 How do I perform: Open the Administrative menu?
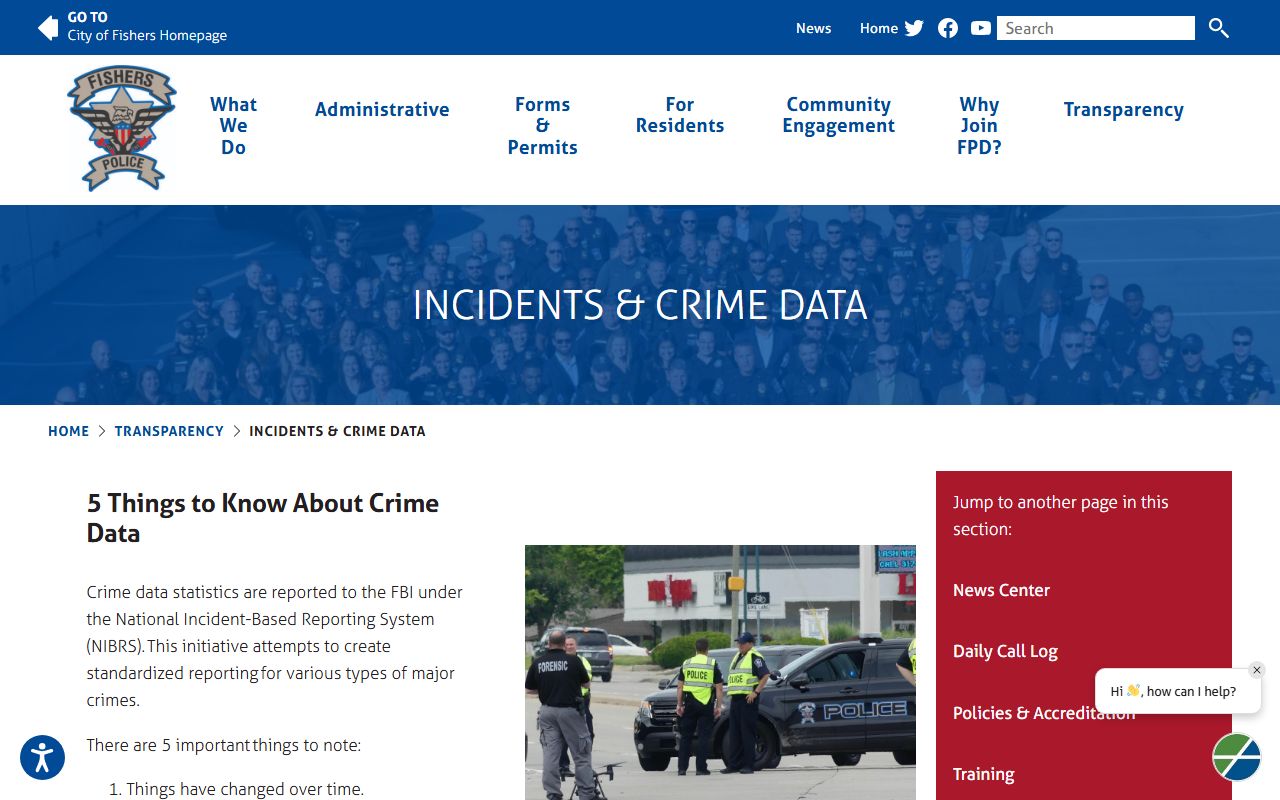tap(382, 110)
